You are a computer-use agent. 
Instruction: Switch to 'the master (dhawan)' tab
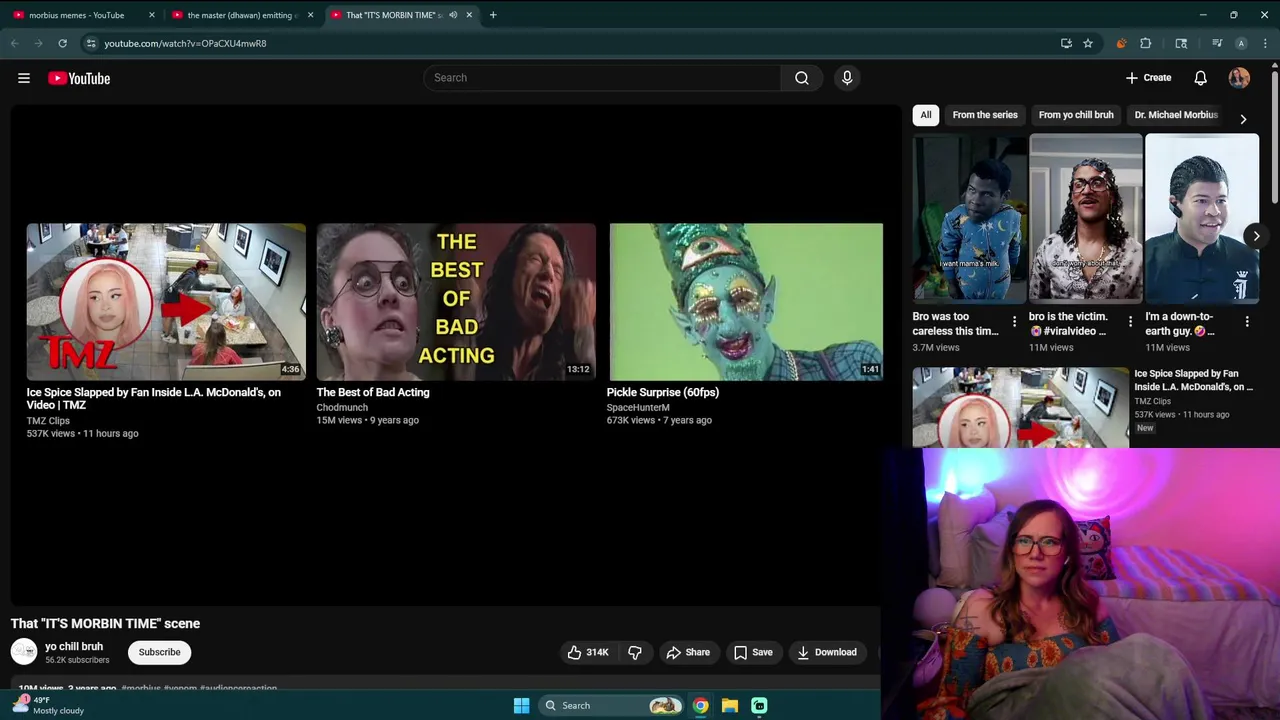pos(240,15)
